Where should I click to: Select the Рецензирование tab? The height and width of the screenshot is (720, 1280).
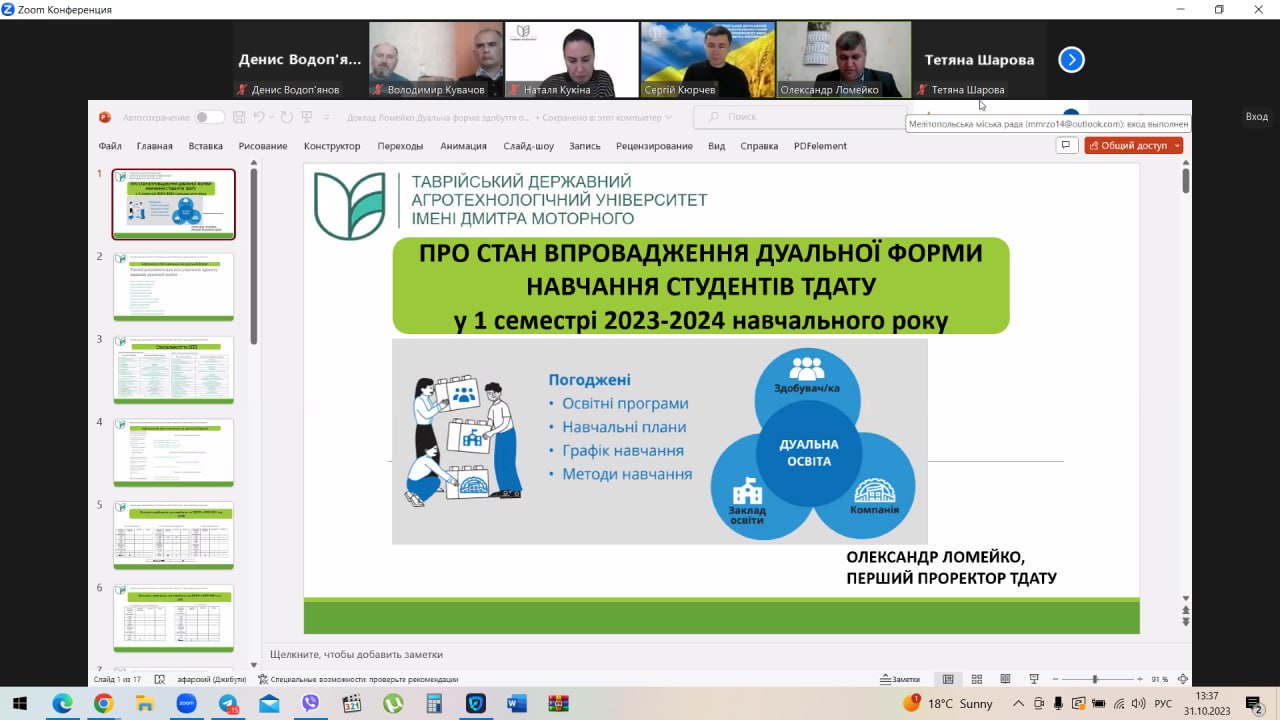(x=654, y=146)
